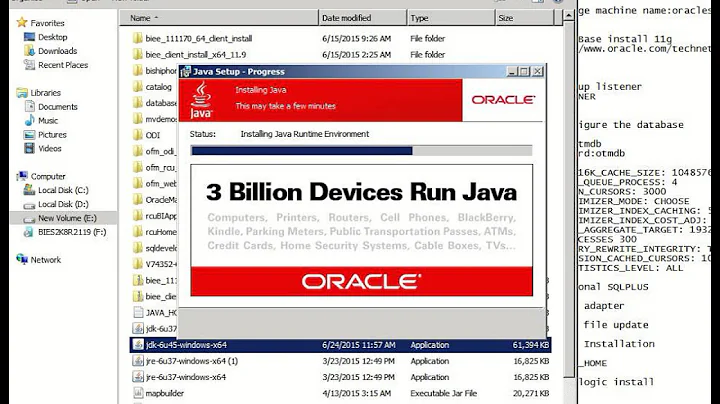Click the ODI folder icon
This screenshot has width=720, height=404.
click(138, 135)
